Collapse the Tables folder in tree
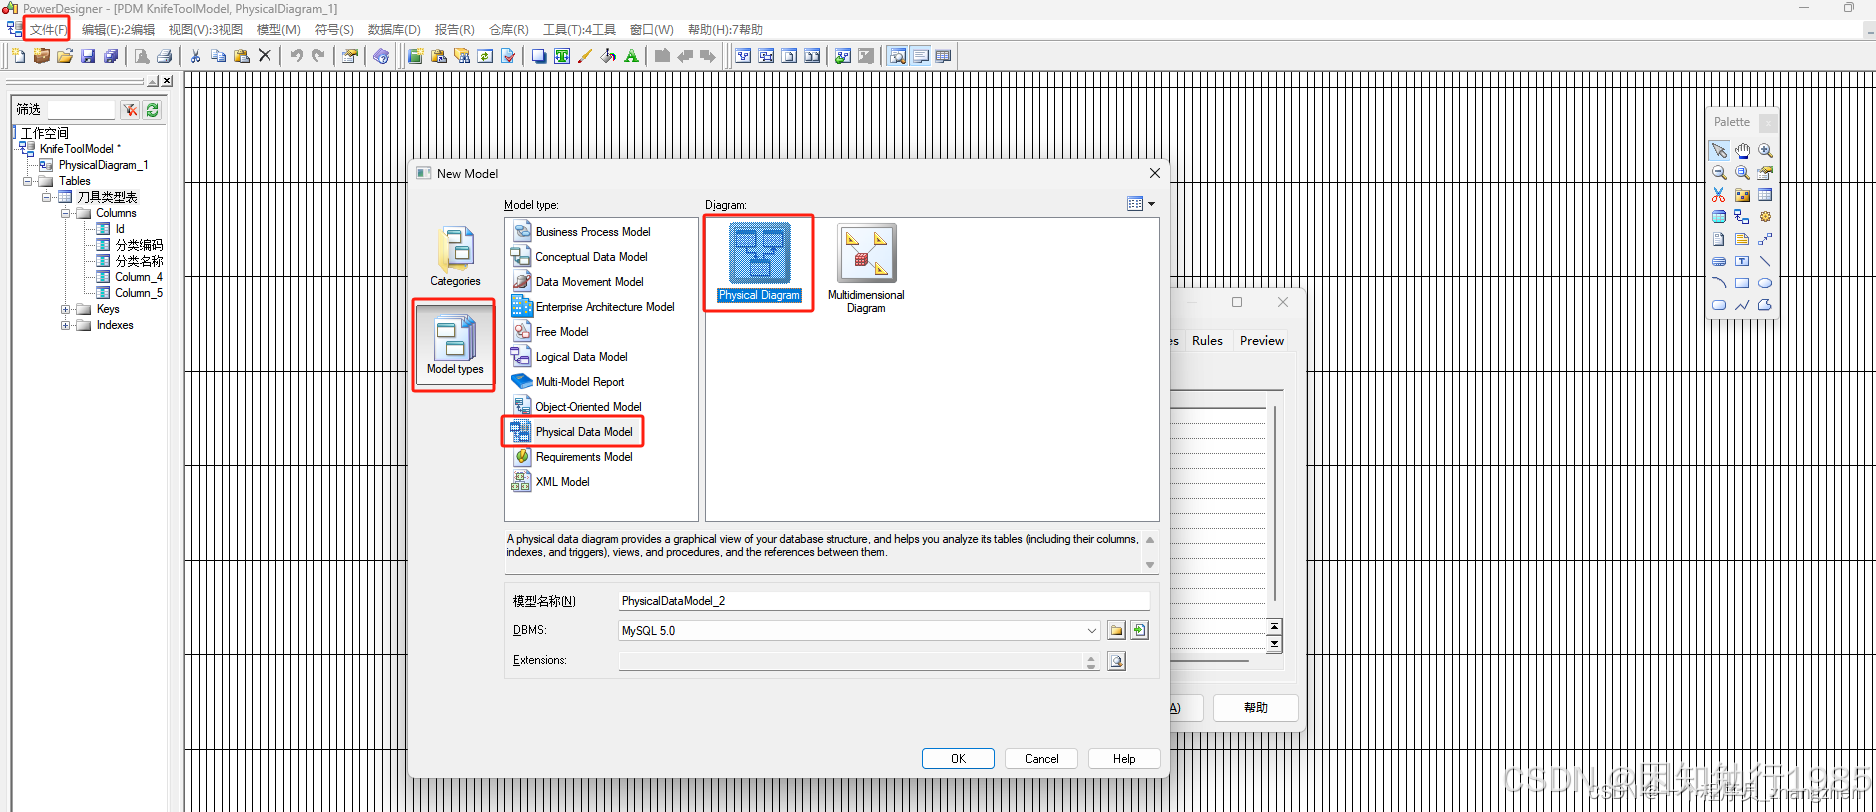1876x812 pixels. (27, 181)
